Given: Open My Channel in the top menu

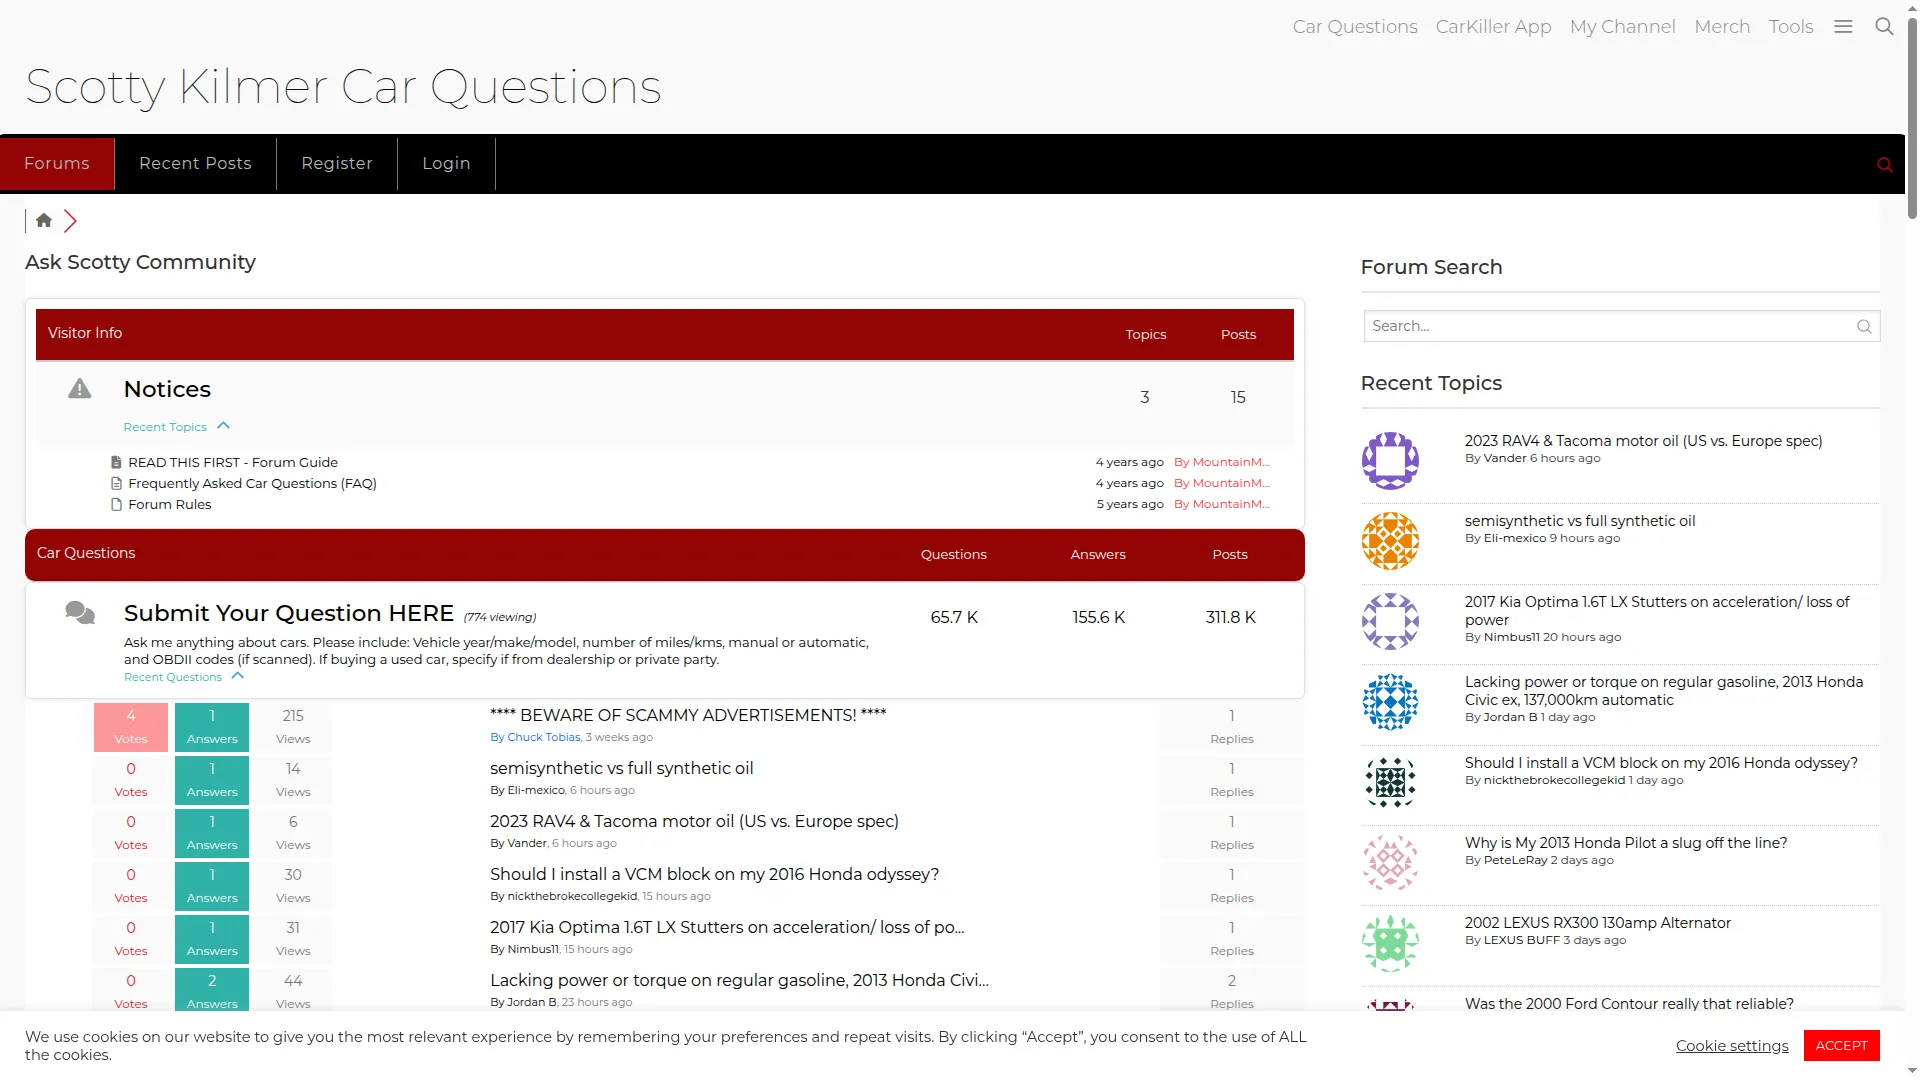Looking at the screenshot, I should 1623,27.
